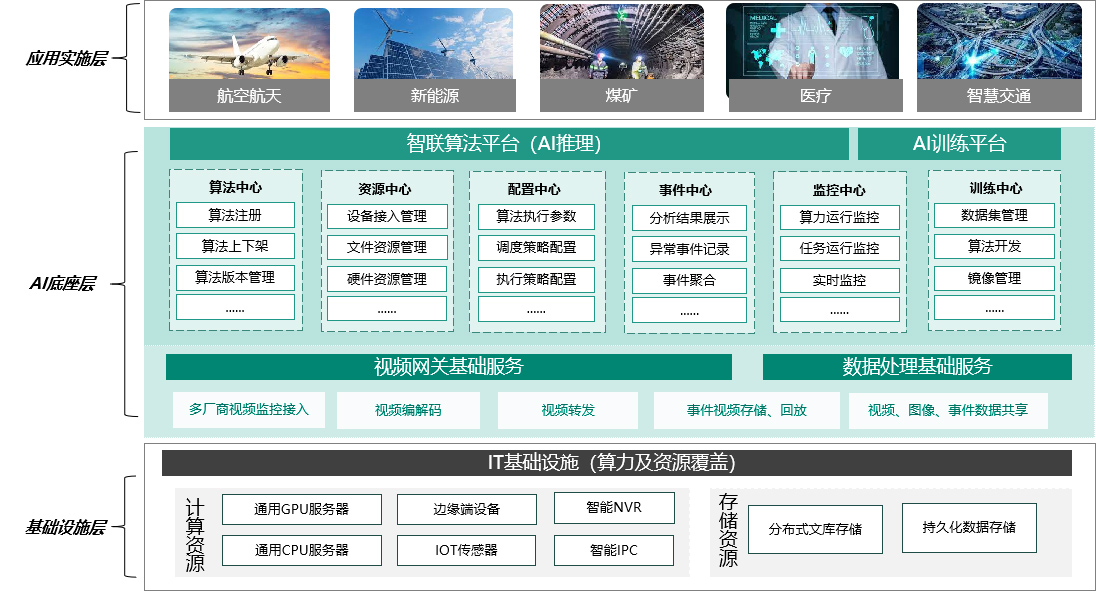Click the 算法注册 box
The width and height of the screenshot is (1096, 592).
(x=235, y=215)
